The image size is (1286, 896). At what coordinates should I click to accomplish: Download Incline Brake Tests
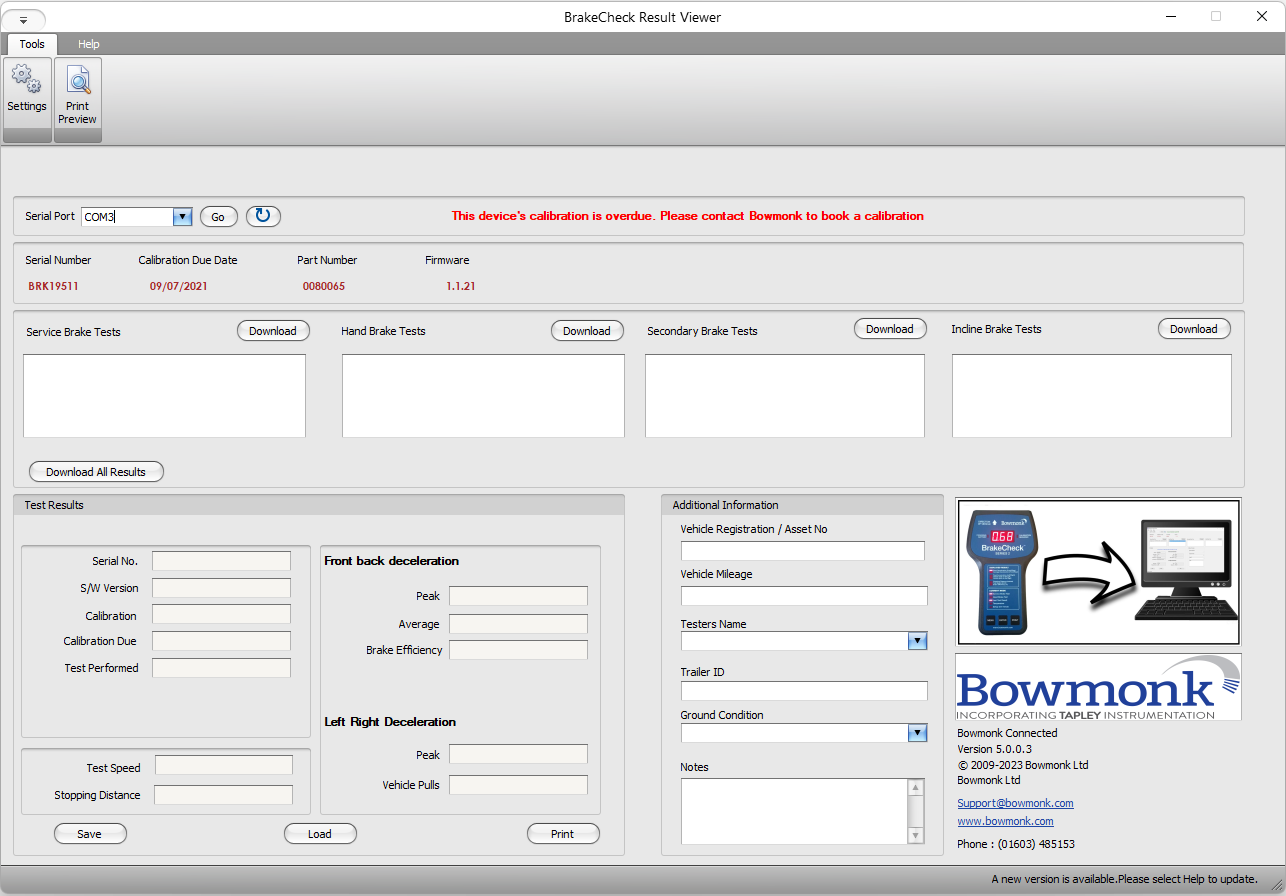[1194, 329]
